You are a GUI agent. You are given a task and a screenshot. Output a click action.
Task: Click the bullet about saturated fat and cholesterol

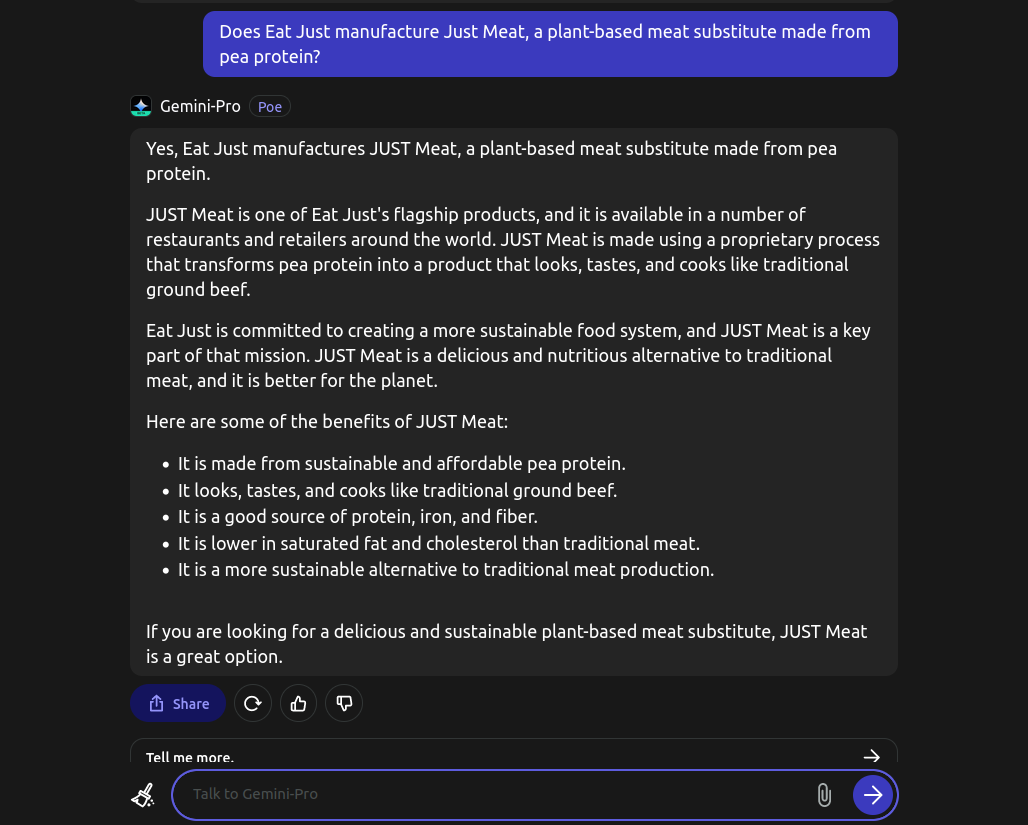click(439, 544)
